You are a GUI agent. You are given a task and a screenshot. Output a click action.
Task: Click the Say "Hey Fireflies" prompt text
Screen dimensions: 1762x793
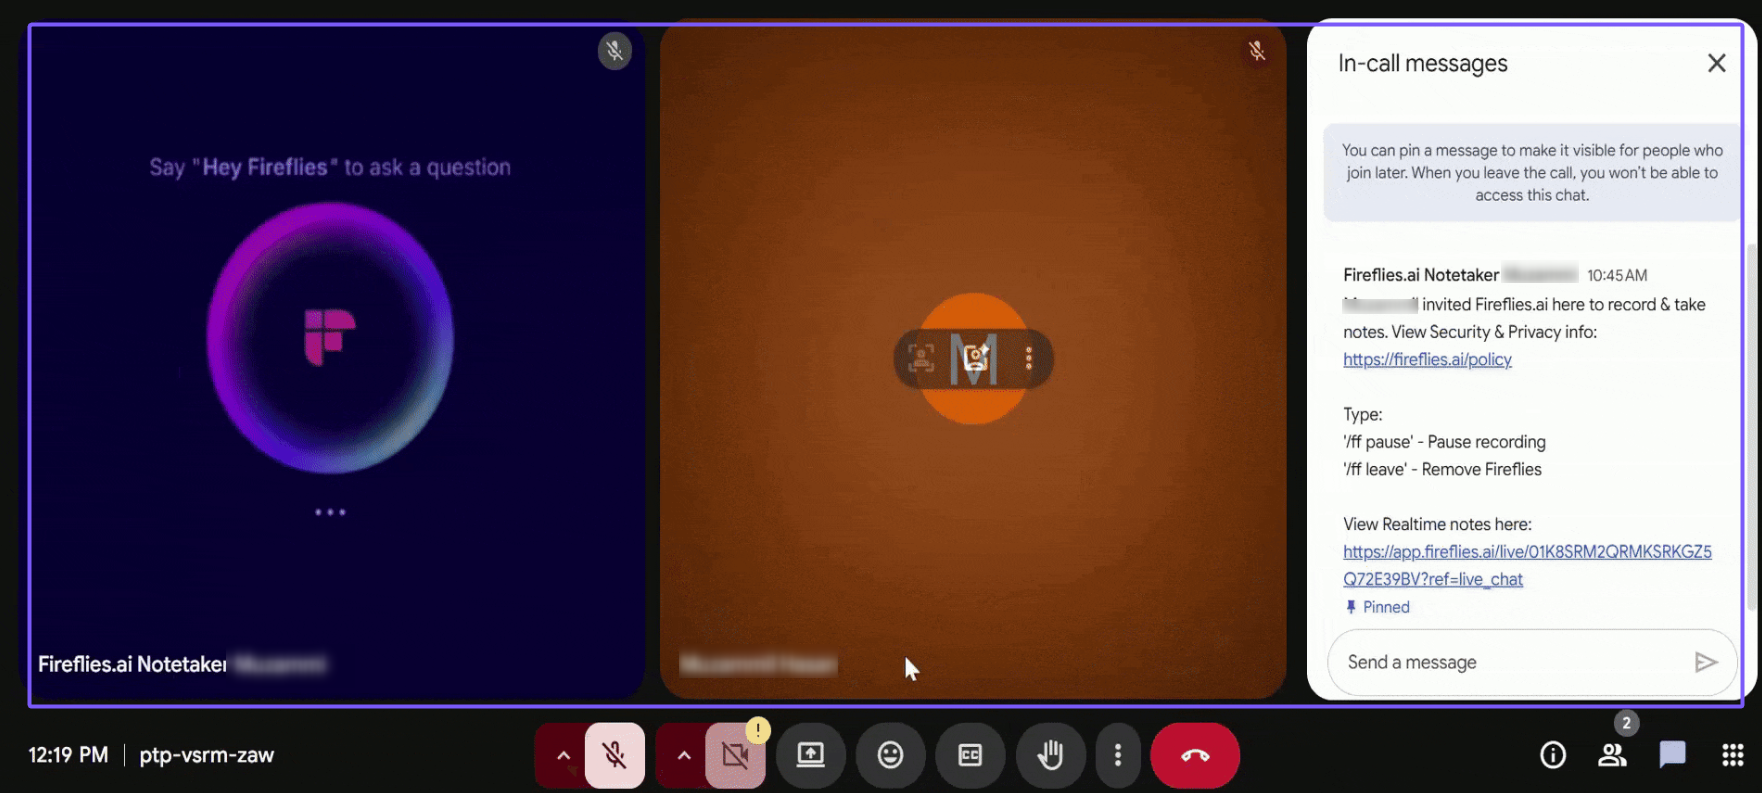pyautogui.click(x=330, y=167)
